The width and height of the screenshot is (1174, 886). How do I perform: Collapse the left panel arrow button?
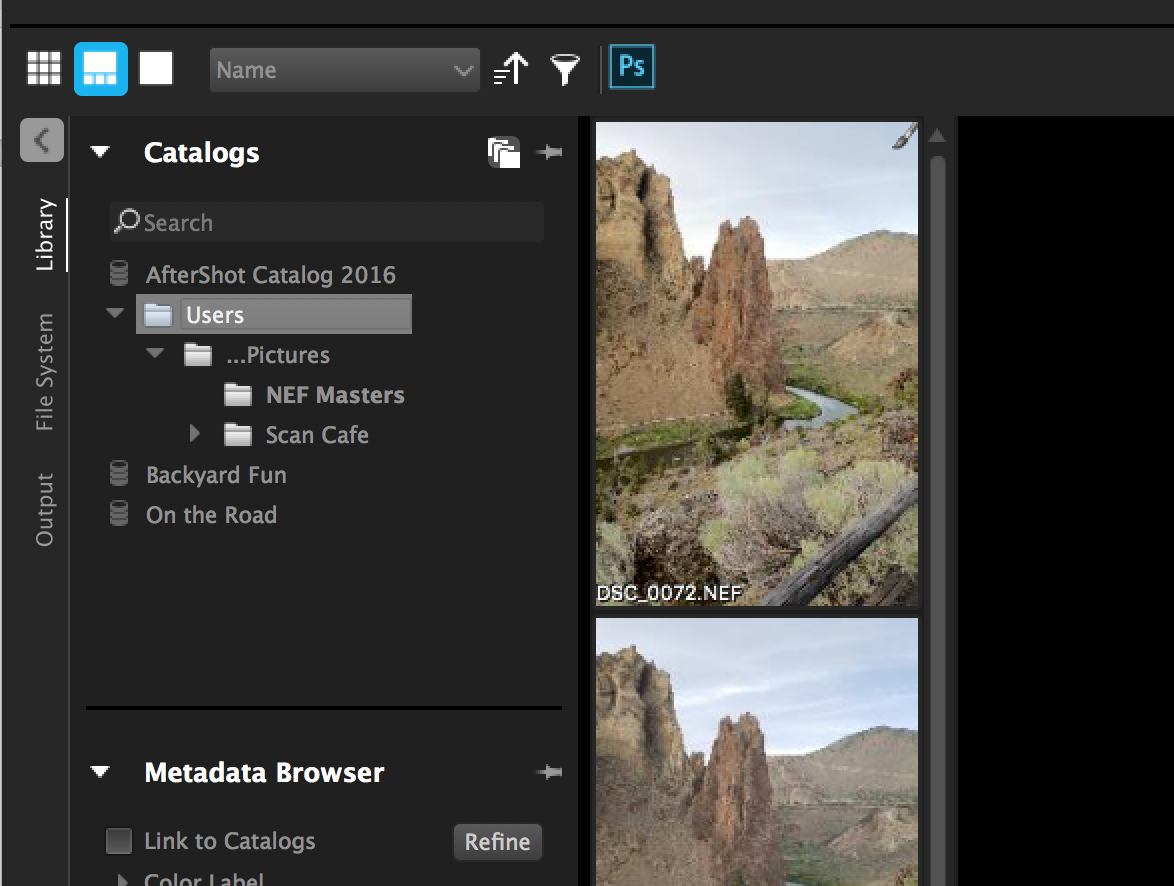tap(42, 140)
